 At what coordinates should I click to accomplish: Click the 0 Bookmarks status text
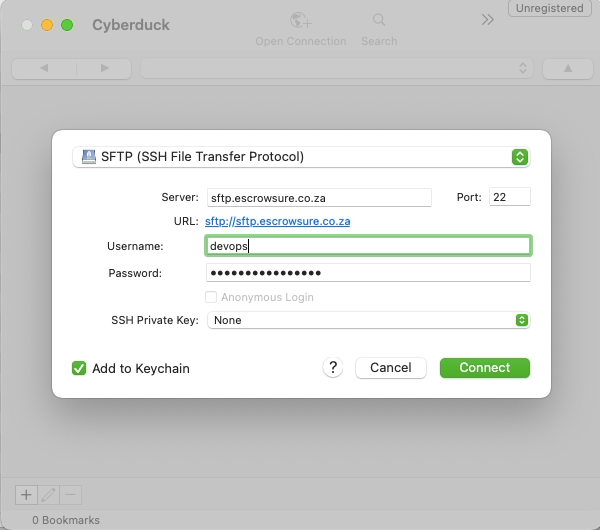pos(66,520)
